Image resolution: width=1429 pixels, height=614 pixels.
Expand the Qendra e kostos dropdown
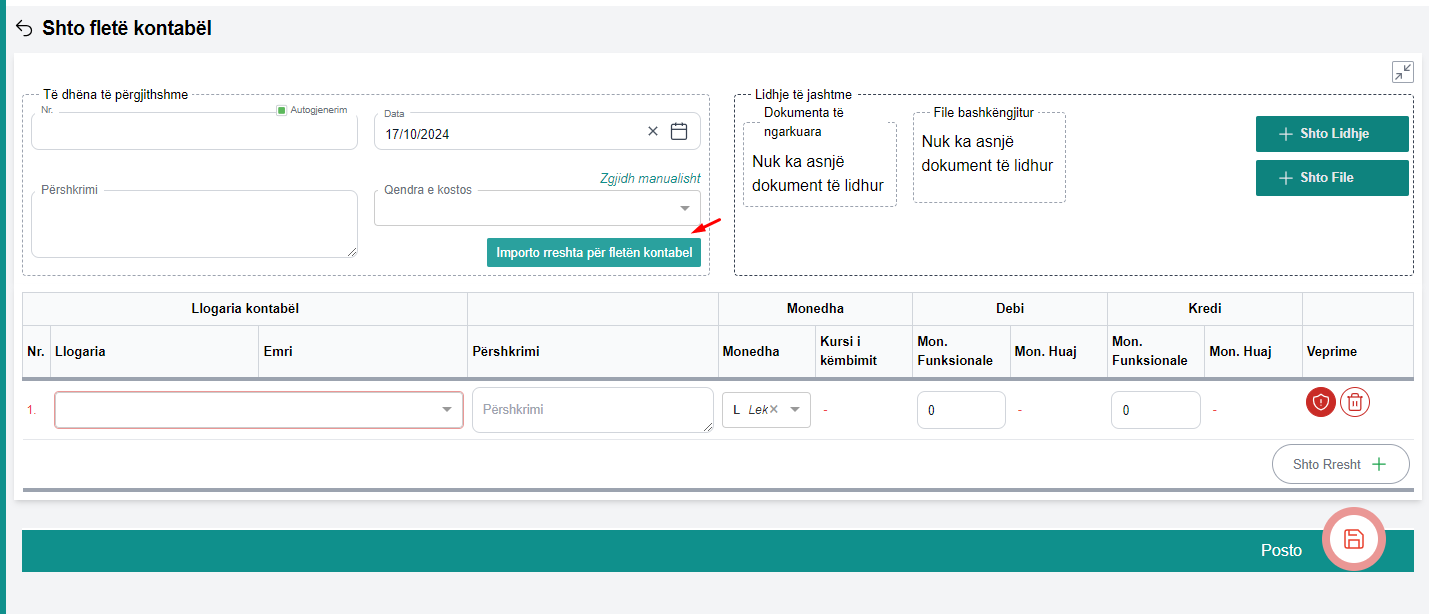(685, 208)
